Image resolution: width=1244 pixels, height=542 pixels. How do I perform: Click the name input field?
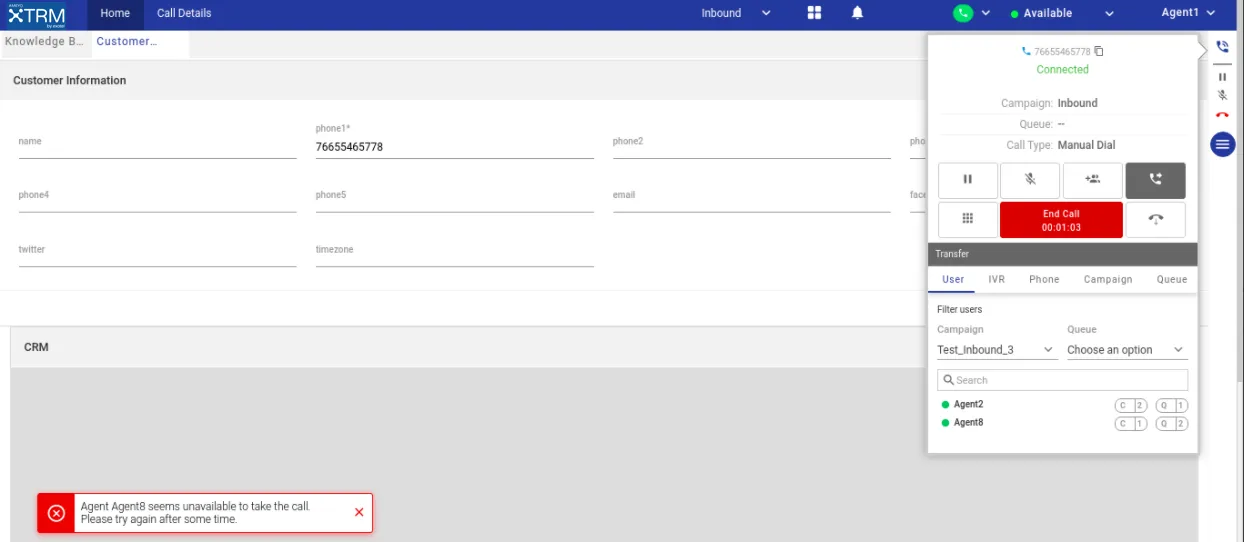coord(157,143)
